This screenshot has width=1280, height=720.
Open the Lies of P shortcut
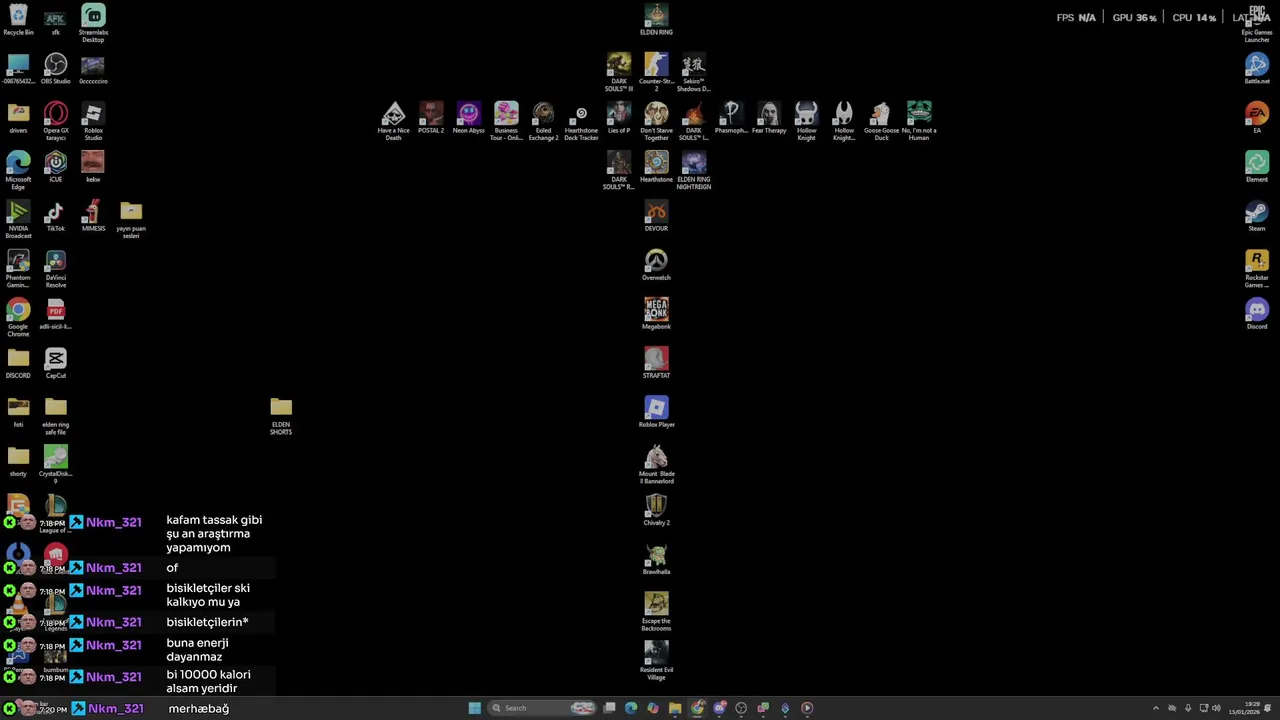click(619, 118)
